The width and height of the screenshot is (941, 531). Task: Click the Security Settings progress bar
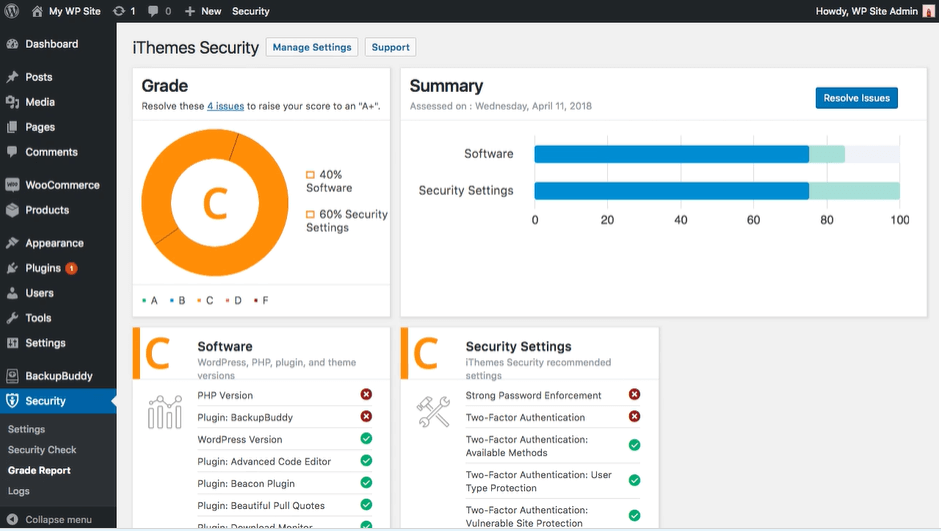click(717, 191)
